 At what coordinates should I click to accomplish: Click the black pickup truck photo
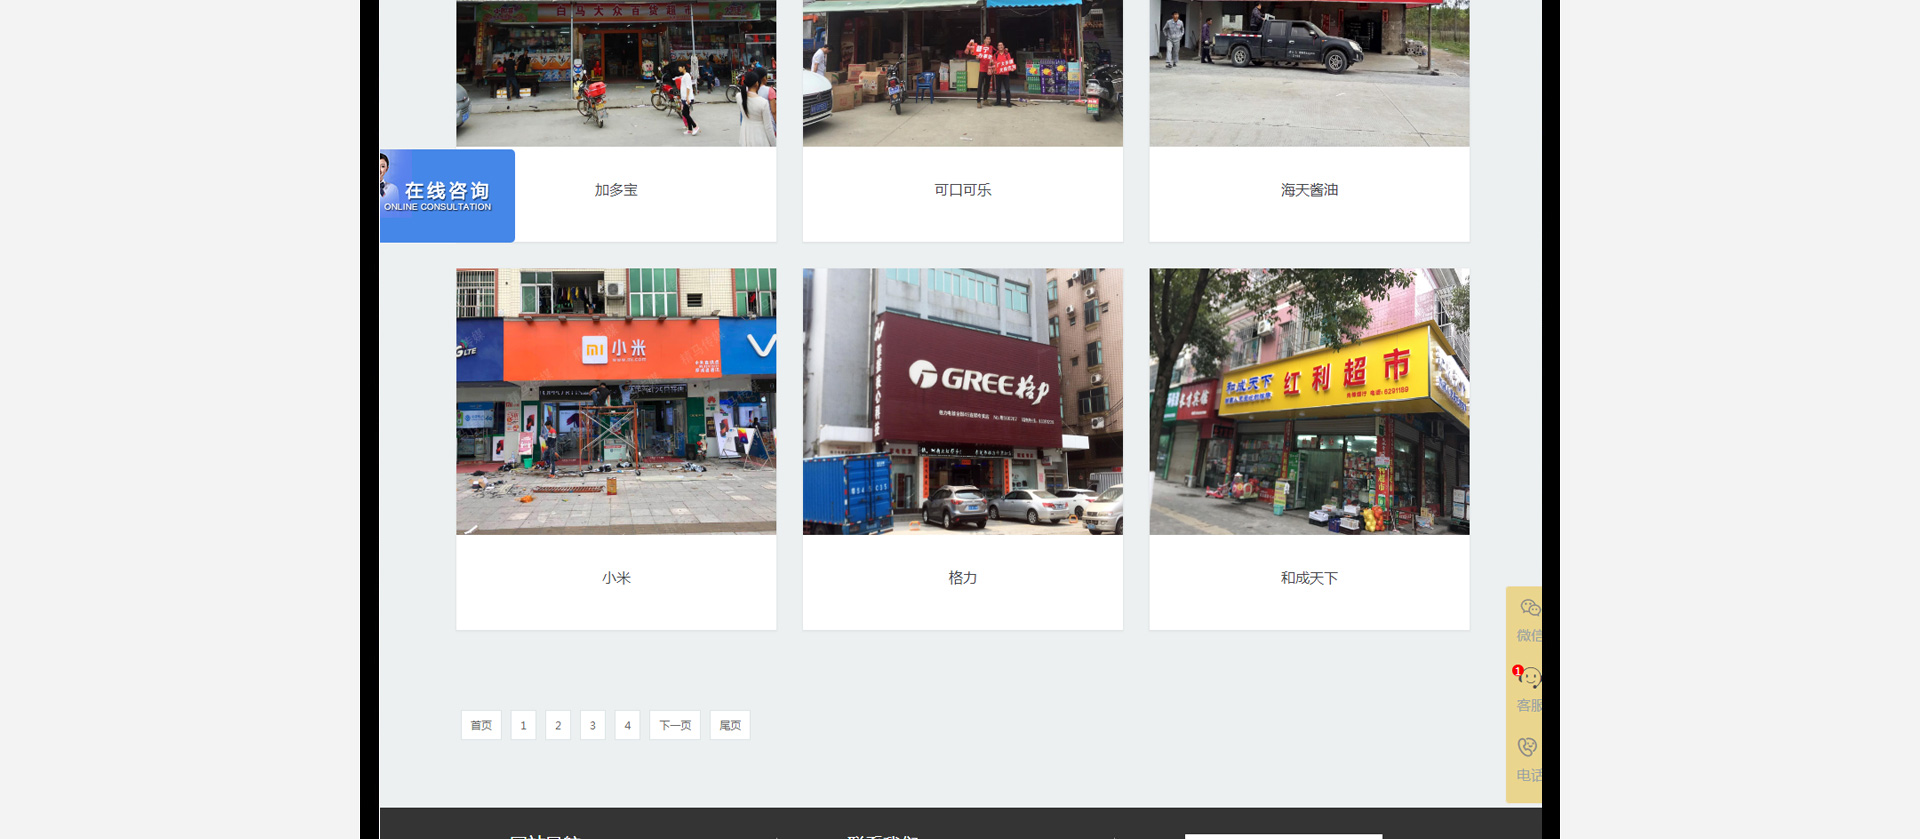tap(1309, 73)
